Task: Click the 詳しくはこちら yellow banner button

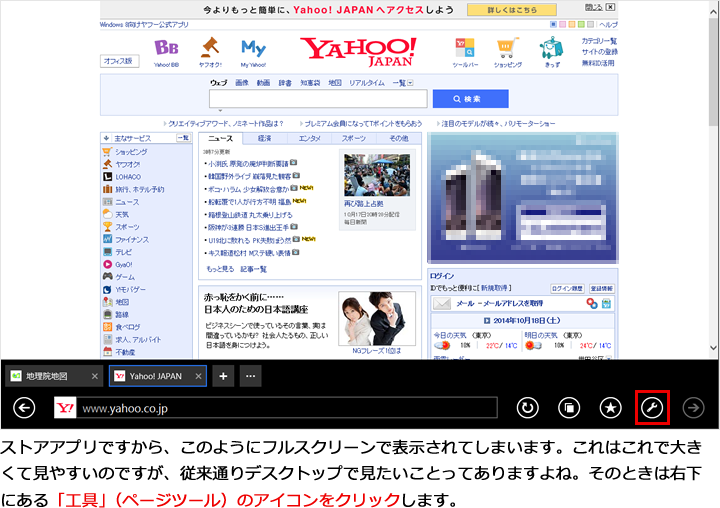Action: click(512, 10)
